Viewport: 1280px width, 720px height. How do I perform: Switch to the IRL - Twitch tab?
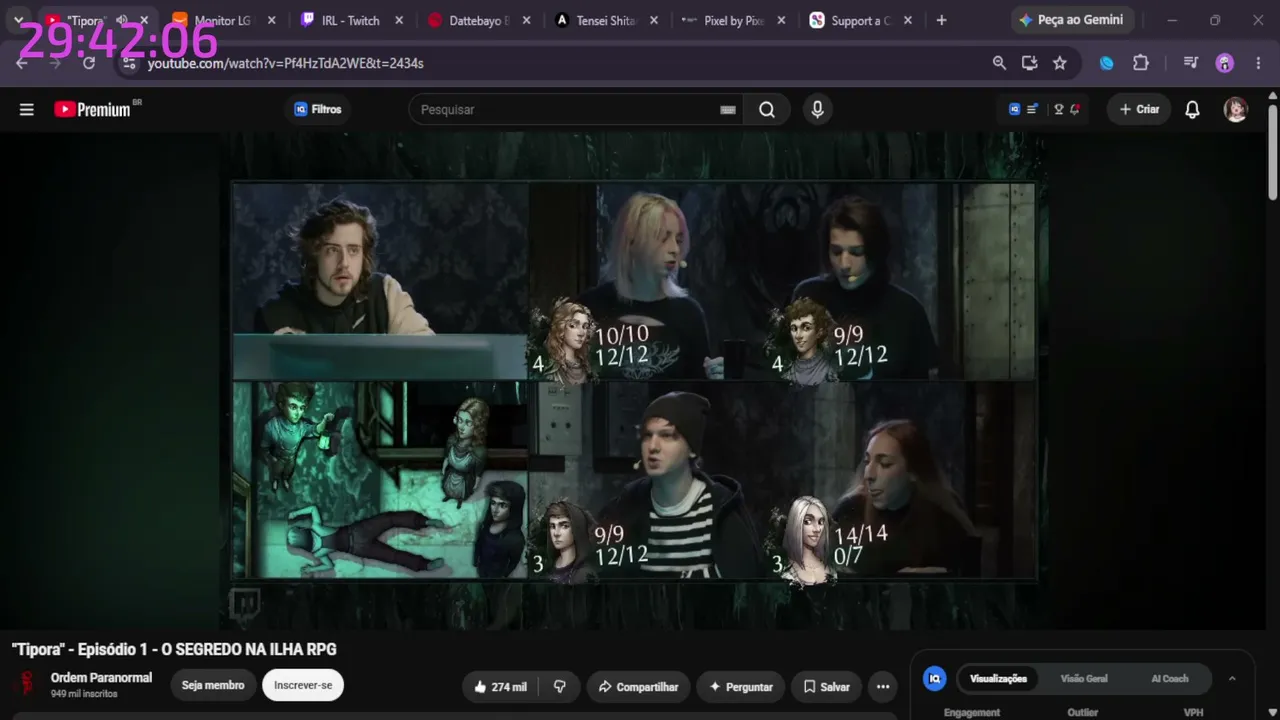(x=351, y=20)
